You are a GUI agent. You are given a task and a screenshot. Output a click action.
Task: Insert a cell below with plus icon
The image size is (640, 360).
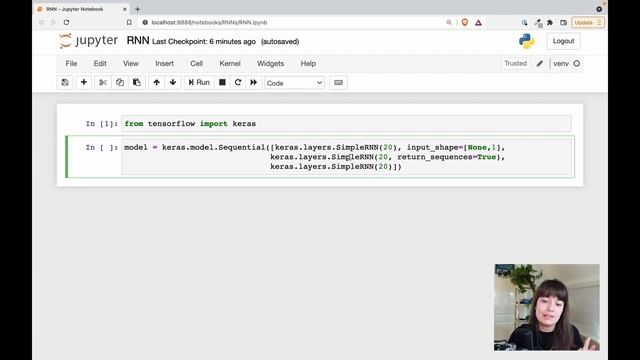point(84,82)
